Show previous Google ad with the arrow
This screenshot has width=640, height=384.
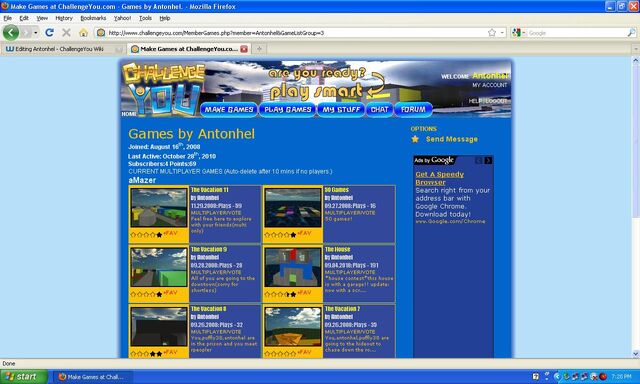tap(479, 160)
